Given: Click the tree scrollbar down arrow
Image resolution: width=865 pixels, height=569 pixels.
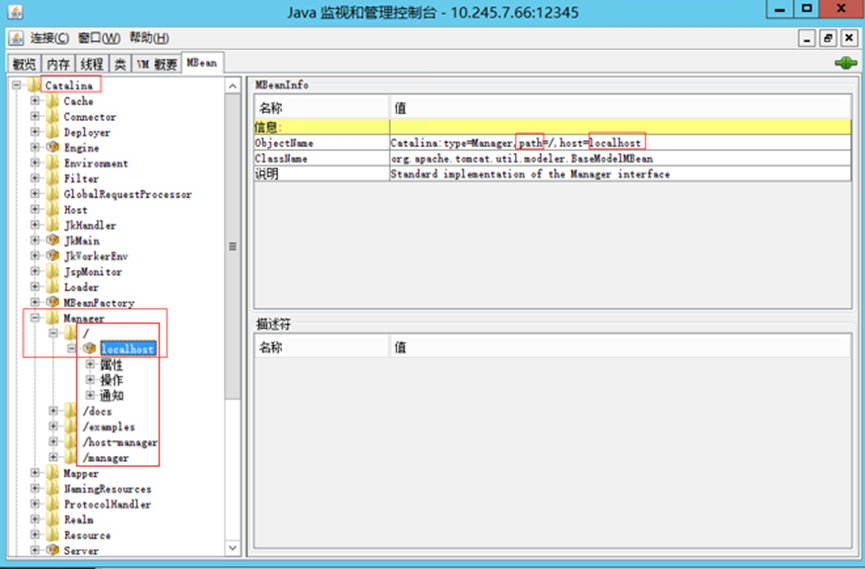Looking at the screenshot, I should (233, 548).
